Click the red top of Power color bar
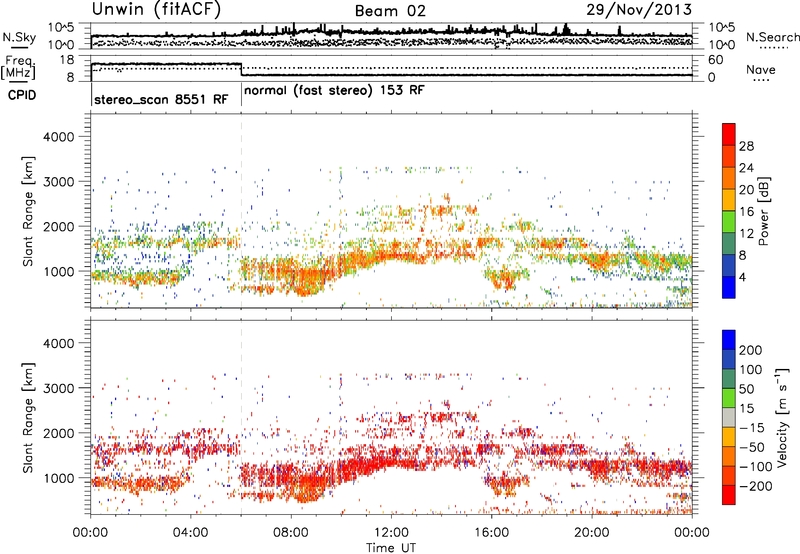This screenshot has width=800, height=554. (729, 132)
